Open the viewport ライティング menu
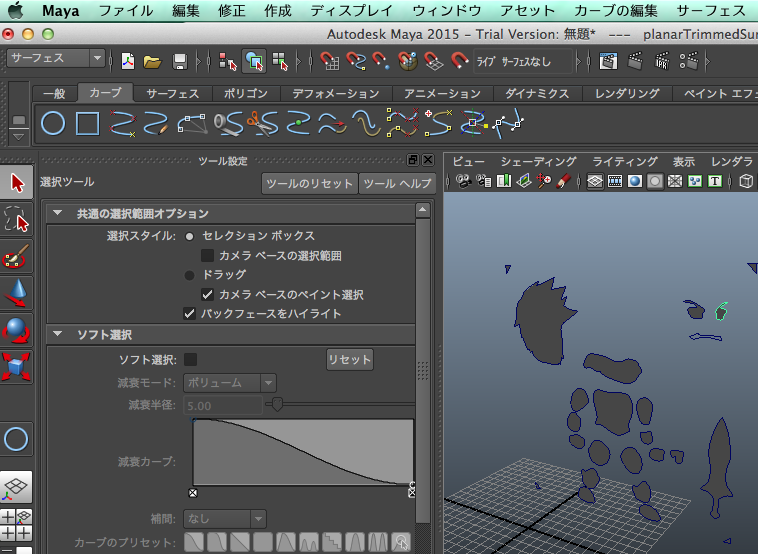Screen dimensions: 758x554 (x=625, y=161)
